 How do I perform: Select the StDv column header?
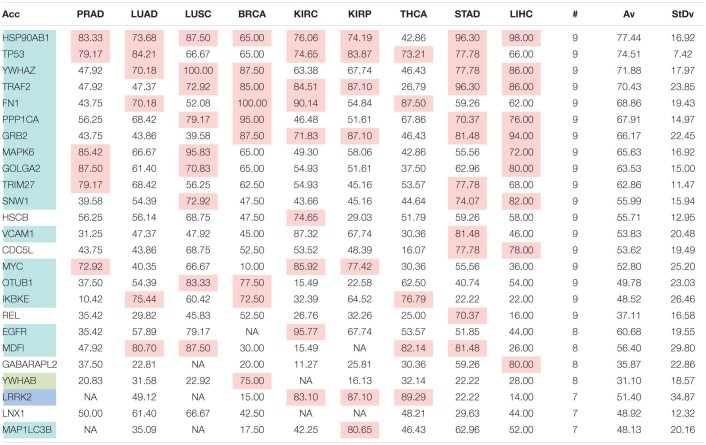point(682,14)
